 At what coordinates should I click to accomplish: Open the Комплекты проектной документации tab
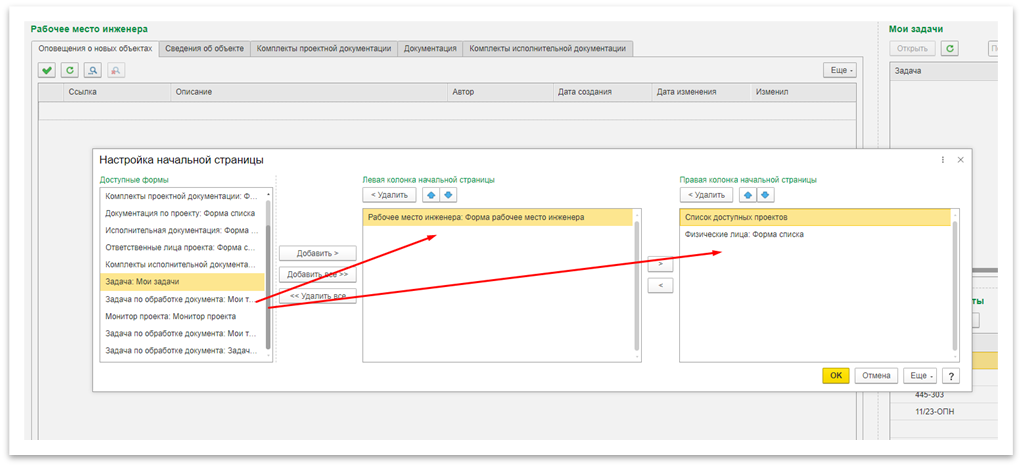[323, 48]
